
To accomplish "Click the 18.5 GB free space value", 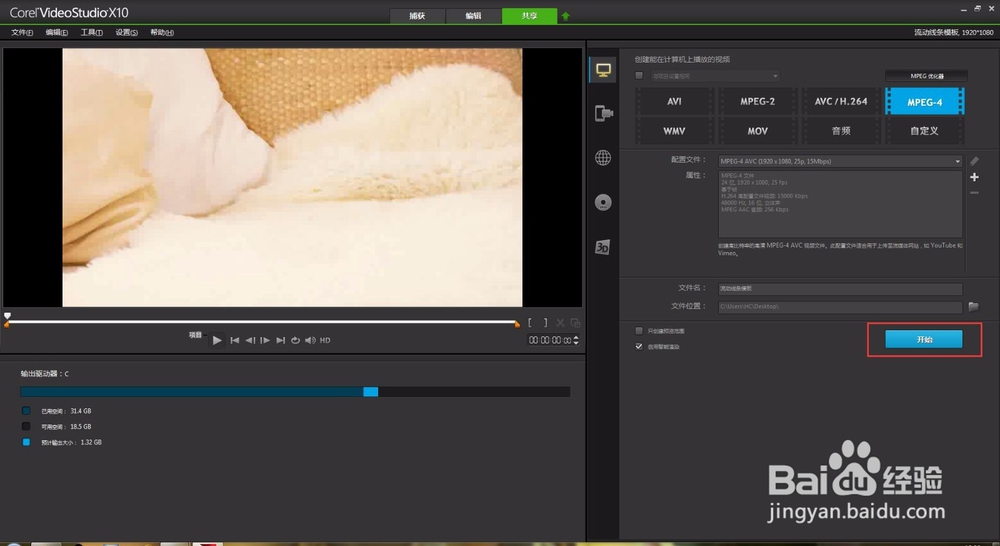I will coord(80,427).
